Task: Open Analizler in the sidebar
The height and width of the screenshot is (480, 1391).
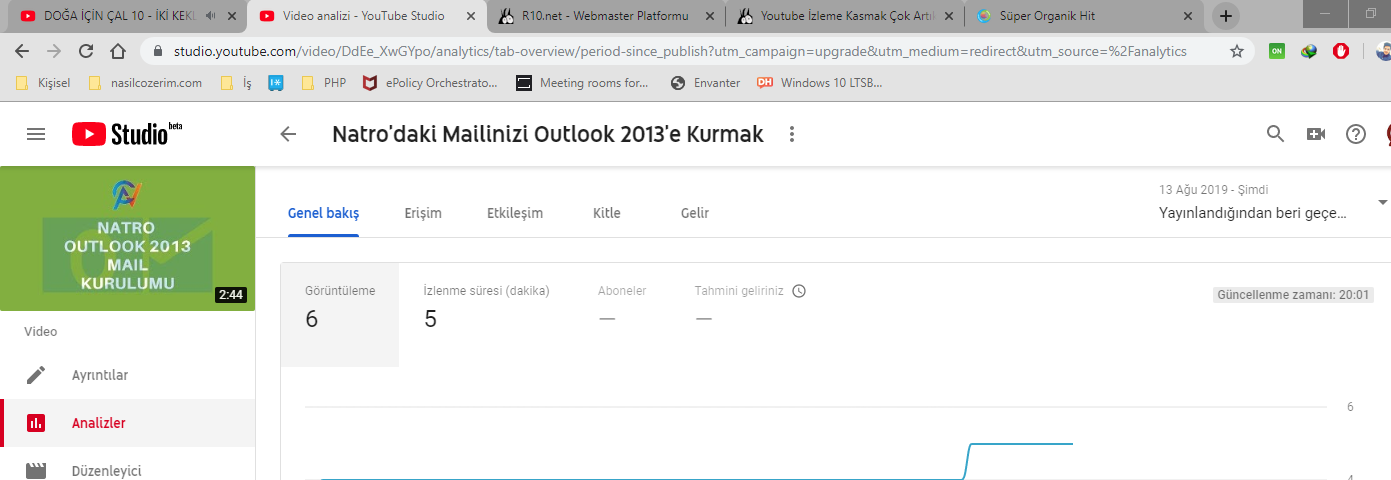Action: coord(127,423)
